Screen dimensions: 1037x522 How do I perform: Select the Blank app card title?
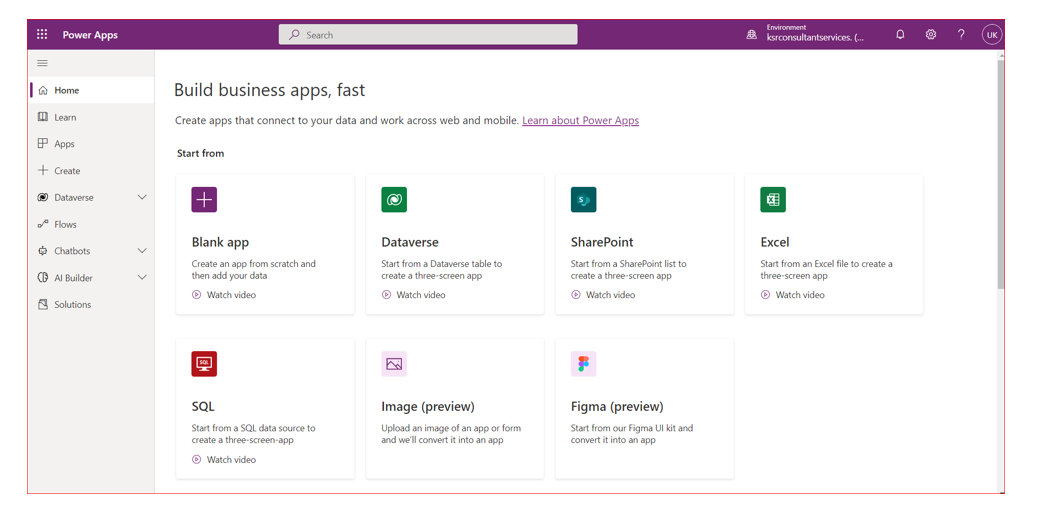click(x=220, y=242)
